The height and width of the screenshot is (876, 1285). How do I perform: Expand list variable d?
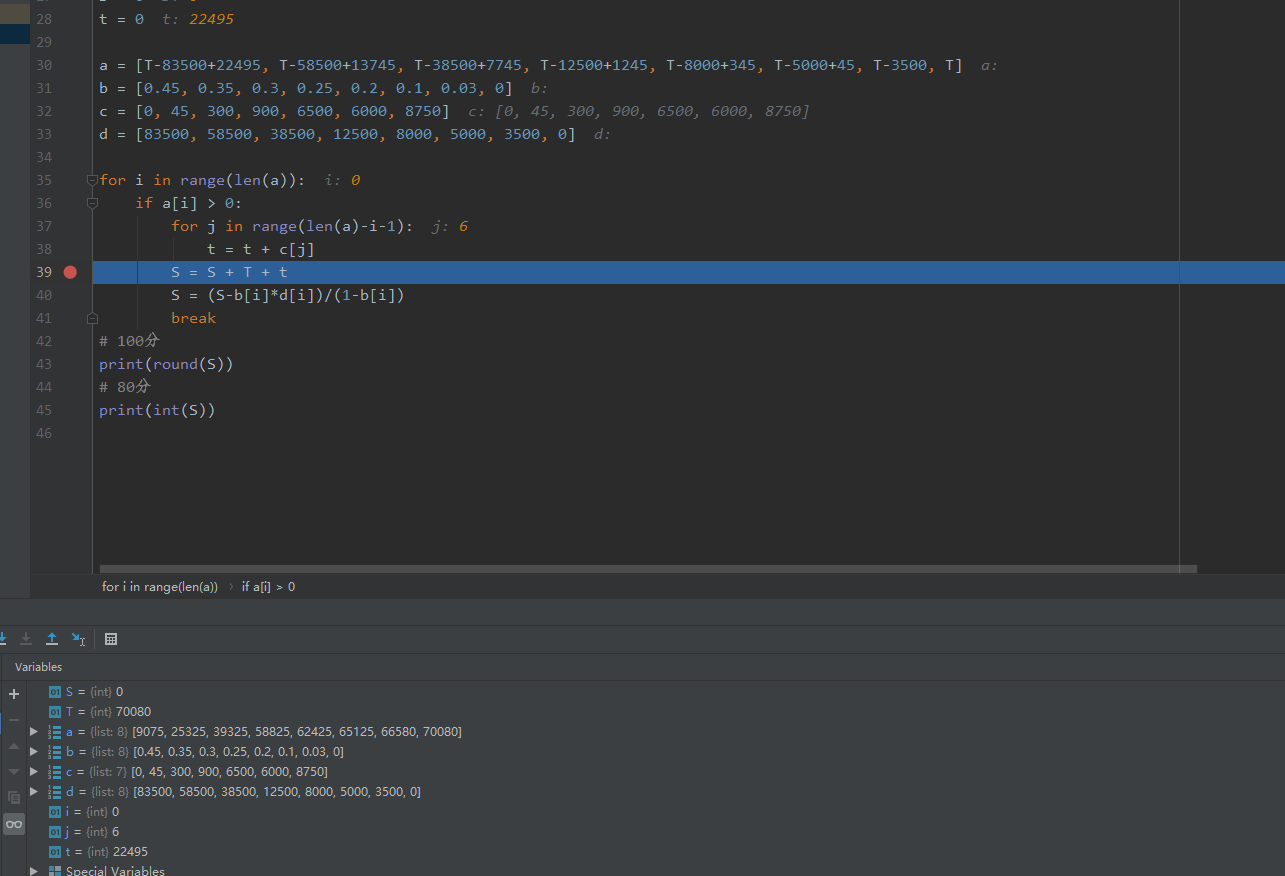coord(34,792)
